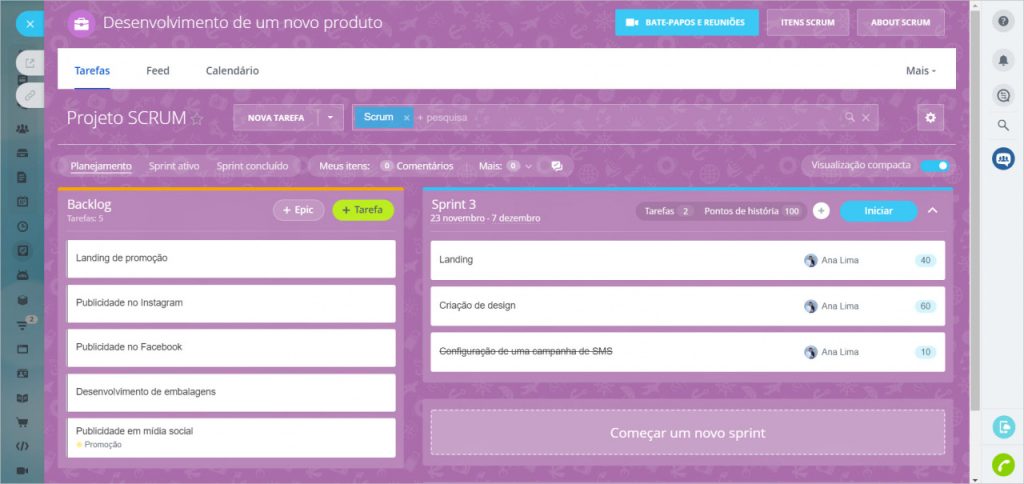The height and width of the screenshot is (484, 1024).
Task: Add an Epic to the Backlog
Action: coord(298,210)
